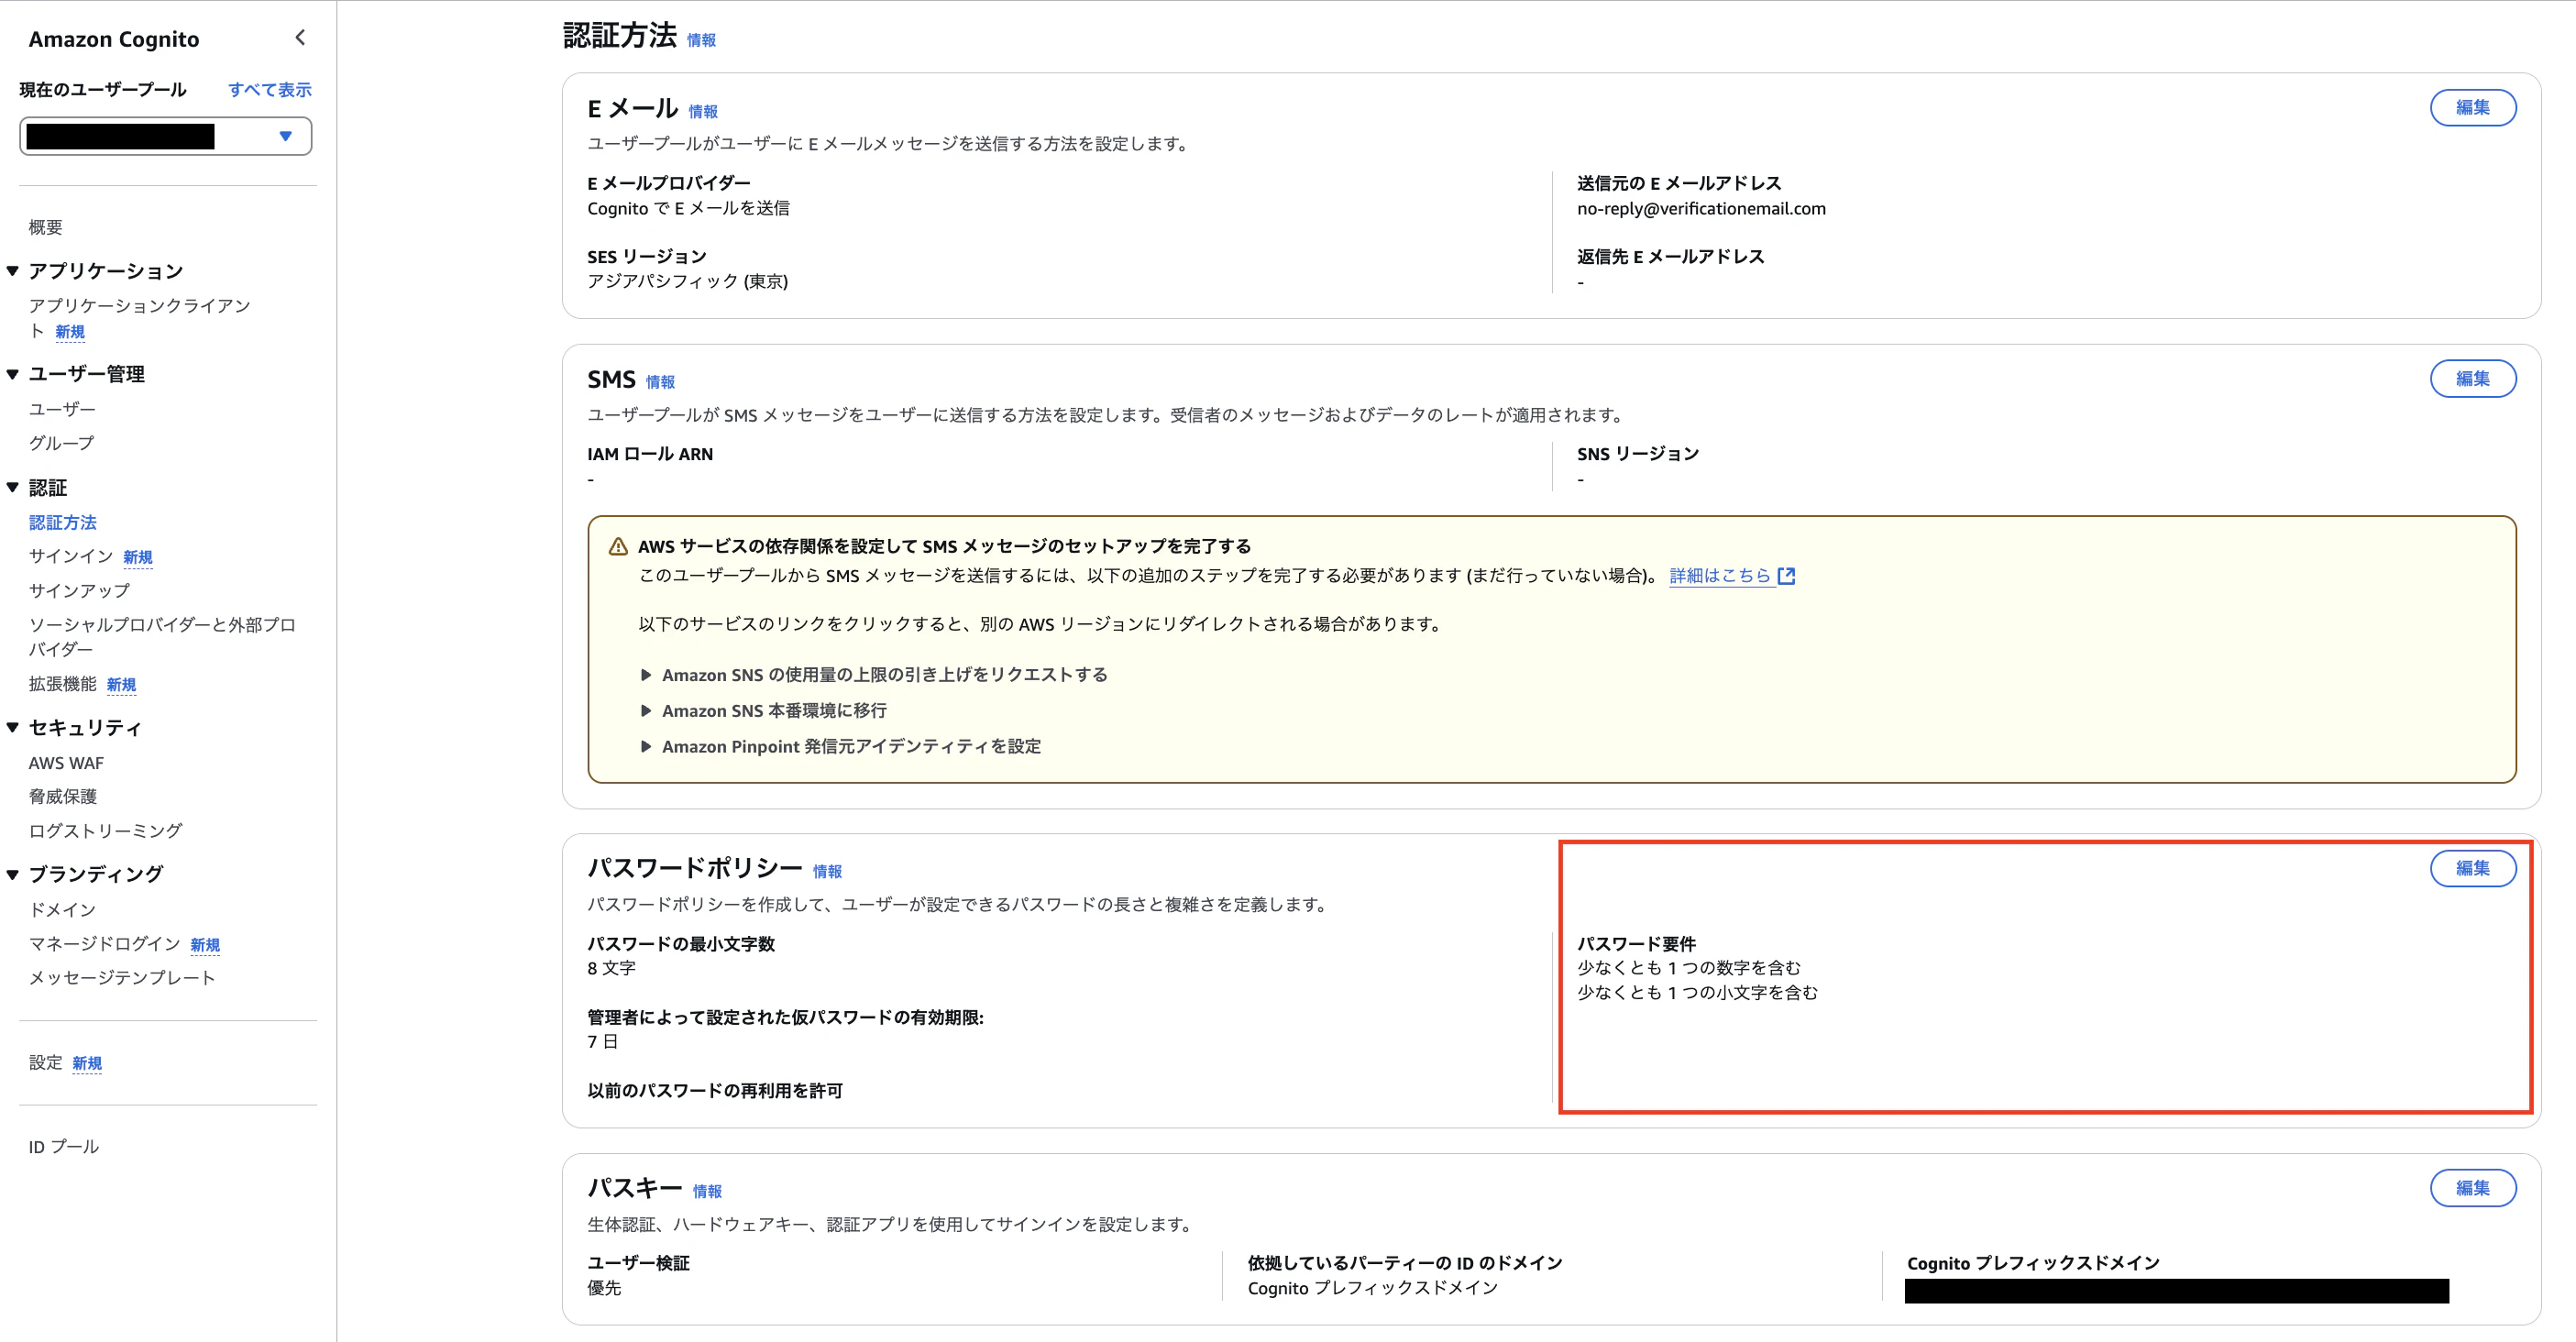Screen dimensions: 2576x1342
Task: Select 認証方法 in the sidebar
Action: click(63, 523)
